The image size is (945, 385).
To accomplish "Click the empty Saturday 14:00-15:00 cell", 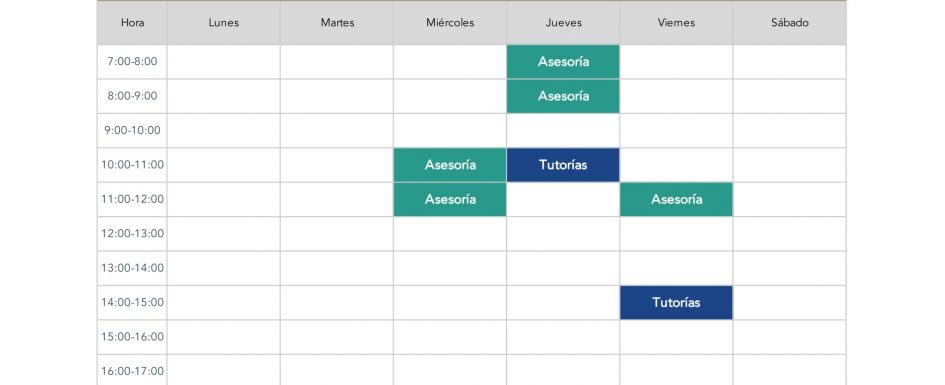I will click(790, 302).
